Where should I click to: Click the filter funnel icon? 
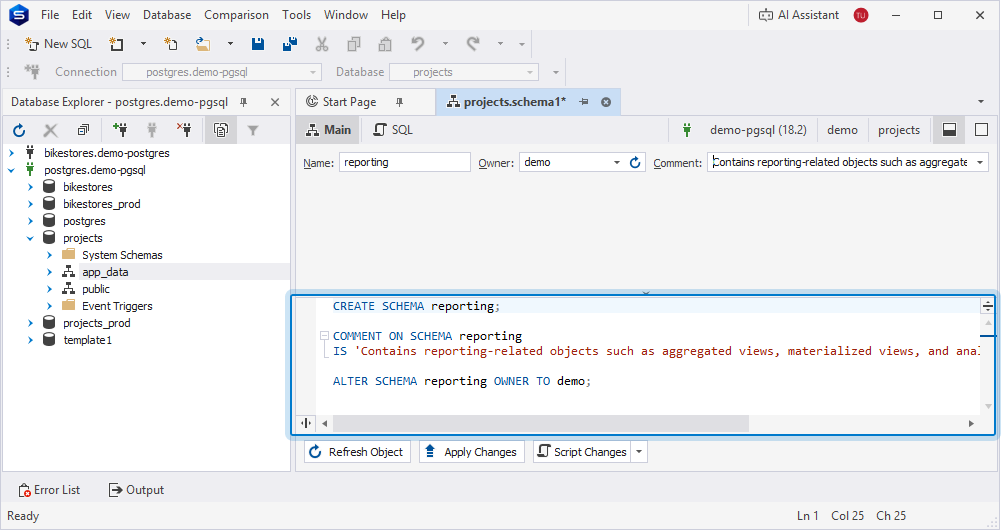tap(253, 130)
